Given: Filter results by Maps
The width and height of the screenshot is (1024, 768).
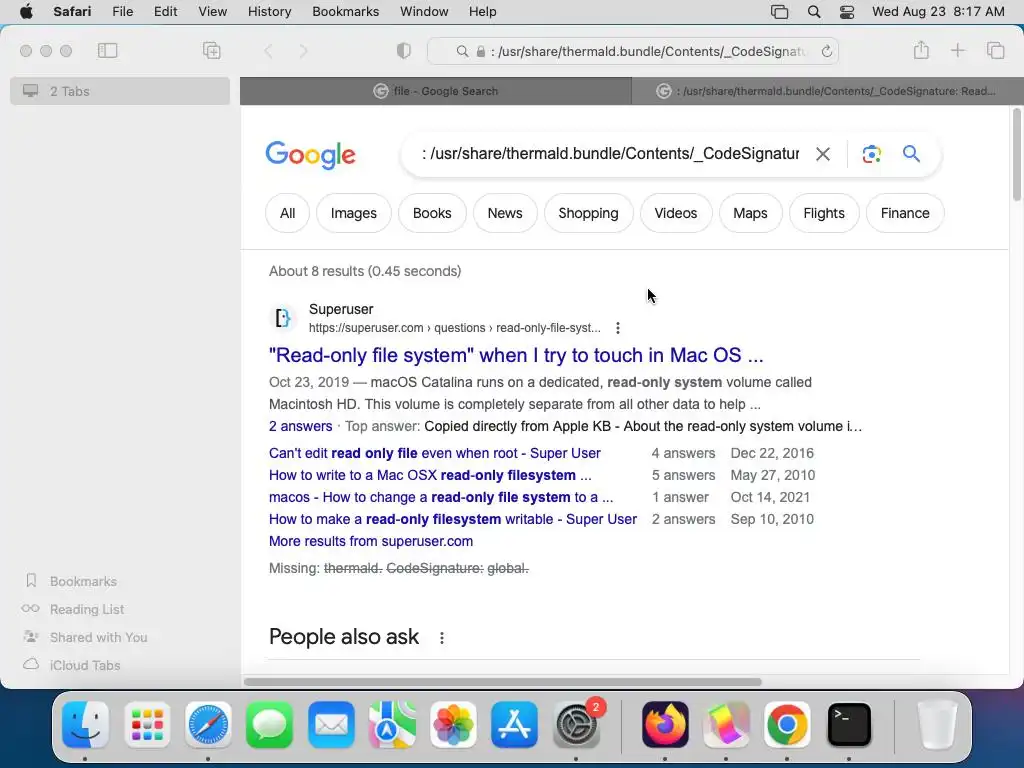Looking at the screenshot, I should 750,213.
